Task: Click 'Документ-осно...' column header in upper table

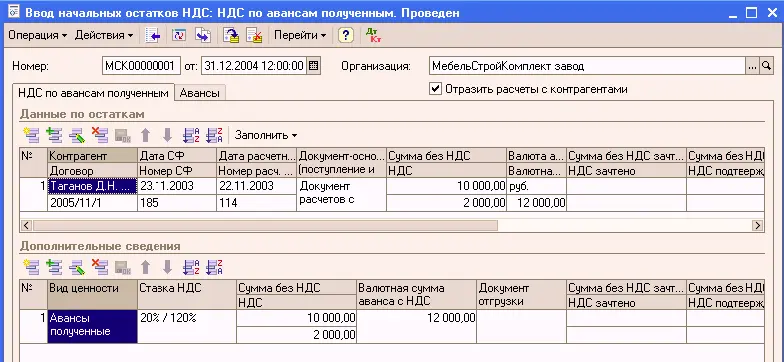Action: click(x=342, y=156)
